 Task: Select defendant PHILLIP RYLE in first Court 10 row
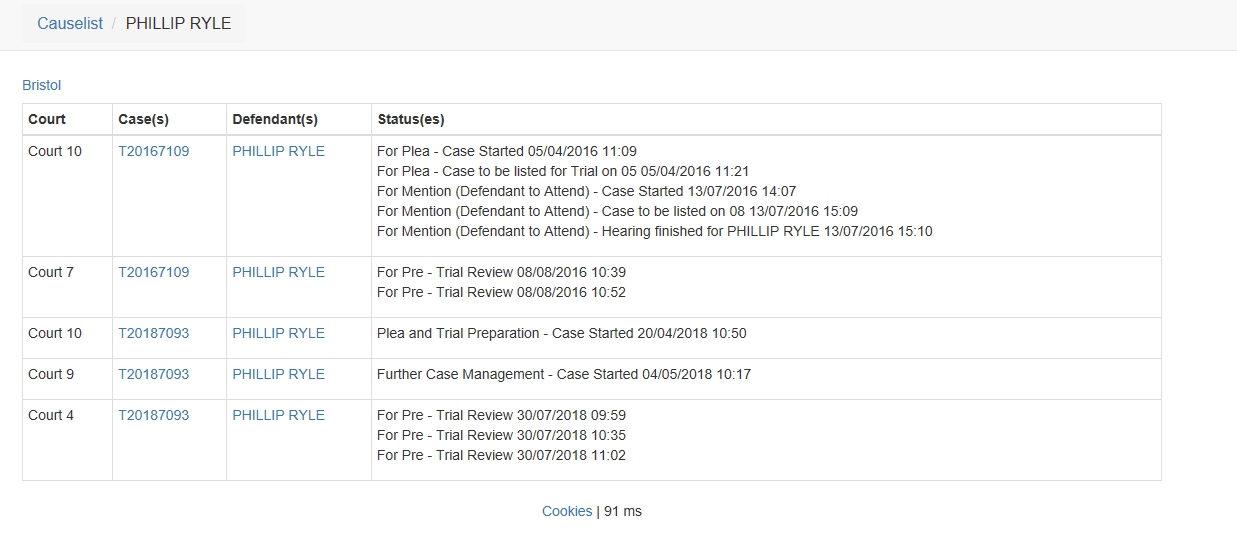point(279,152)
